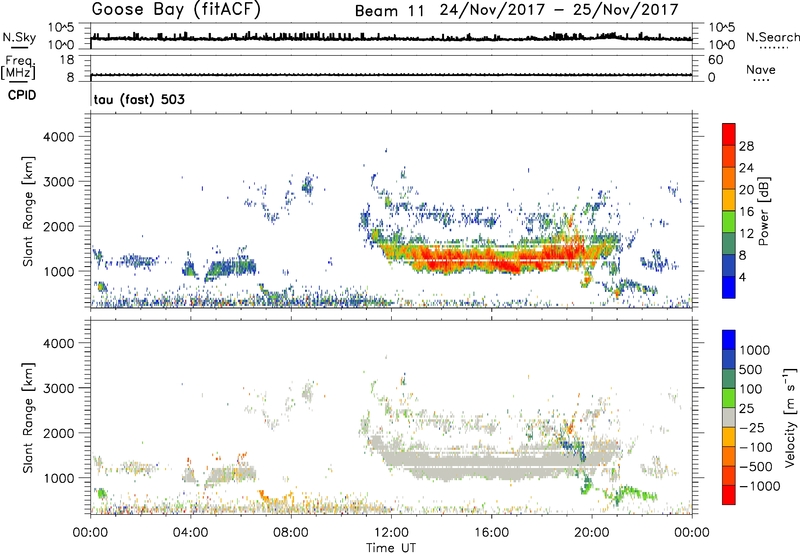Select the "3000" tick on the power panel
Image resolution: width=800 pixels, height=554 pixels.
[x=59, y=182]
